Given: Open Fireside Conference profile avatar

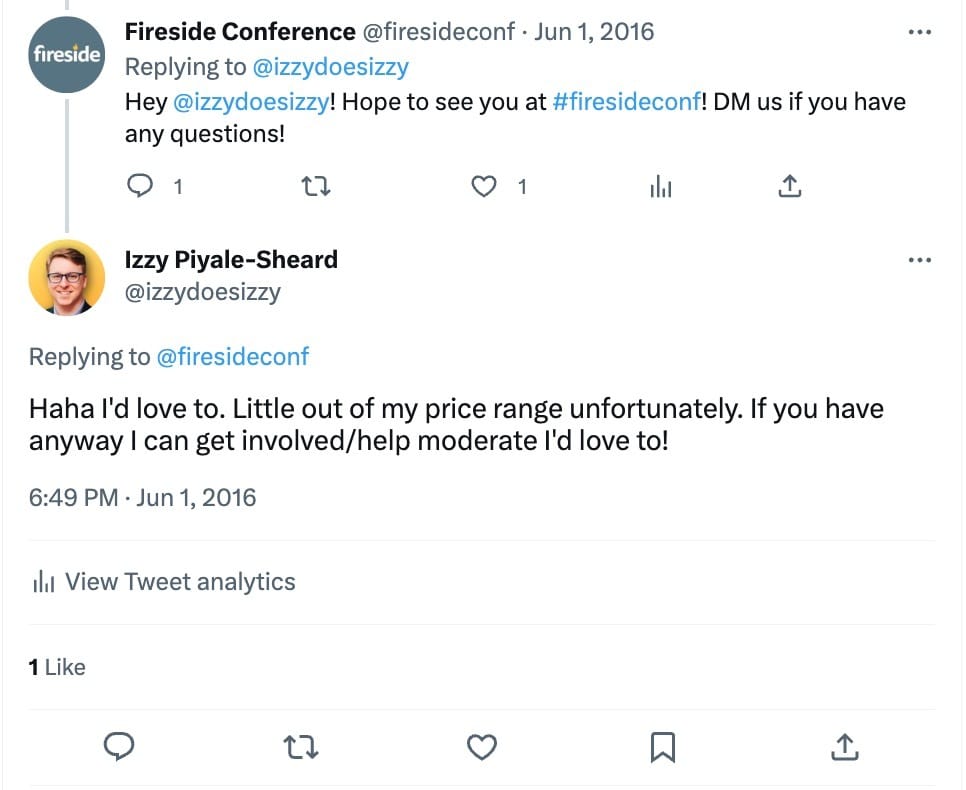Looking at the screenshot, I should click(x=66, y=55).
